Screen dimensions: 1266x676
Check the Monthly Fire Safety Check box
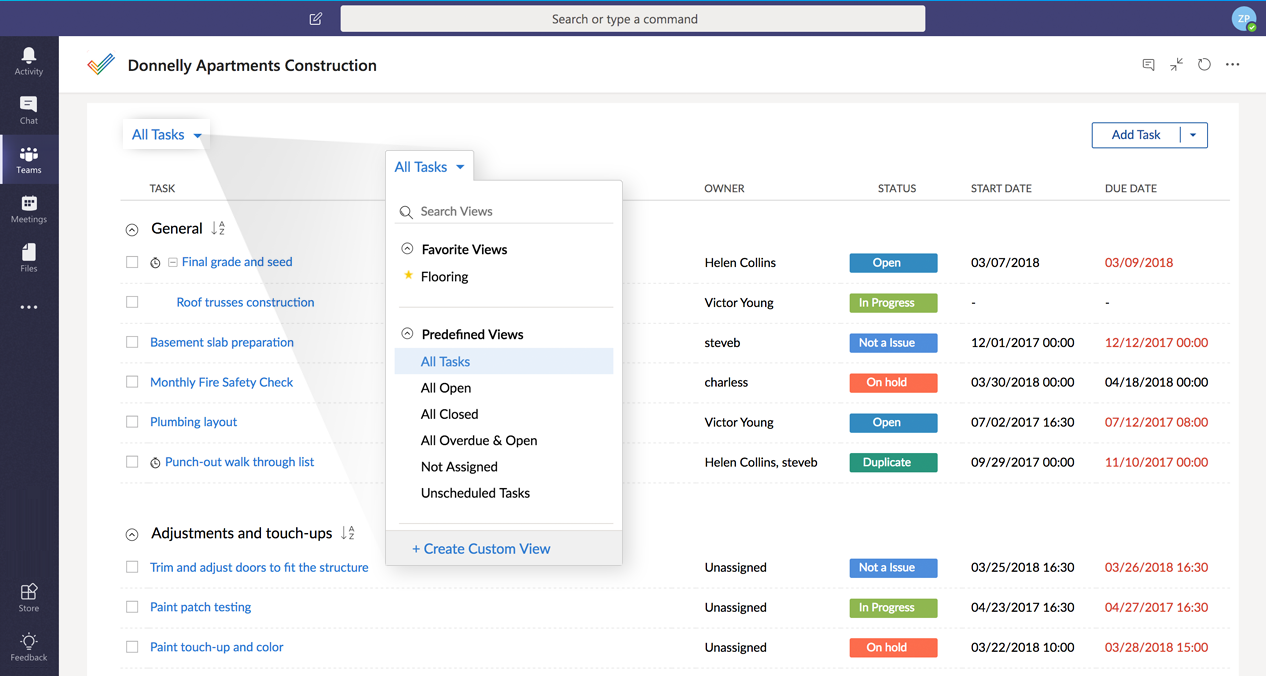tap(132, 382)
